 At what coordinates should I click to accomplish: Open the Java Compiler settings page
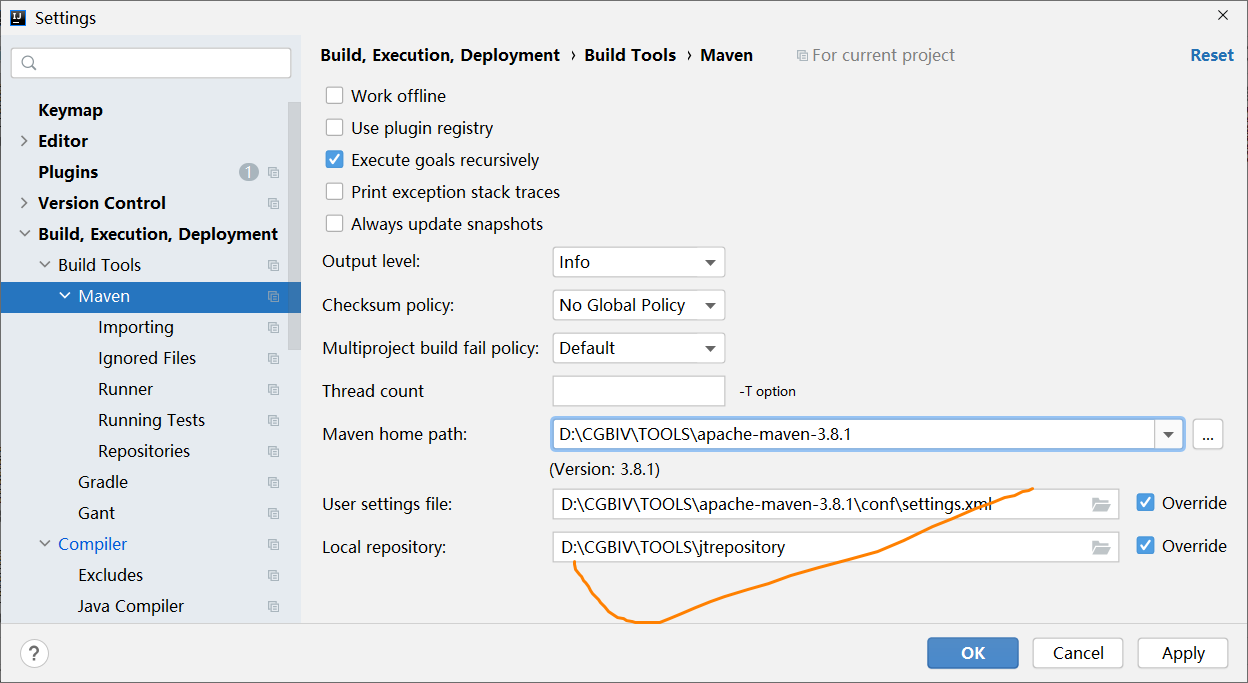[131, 606]
